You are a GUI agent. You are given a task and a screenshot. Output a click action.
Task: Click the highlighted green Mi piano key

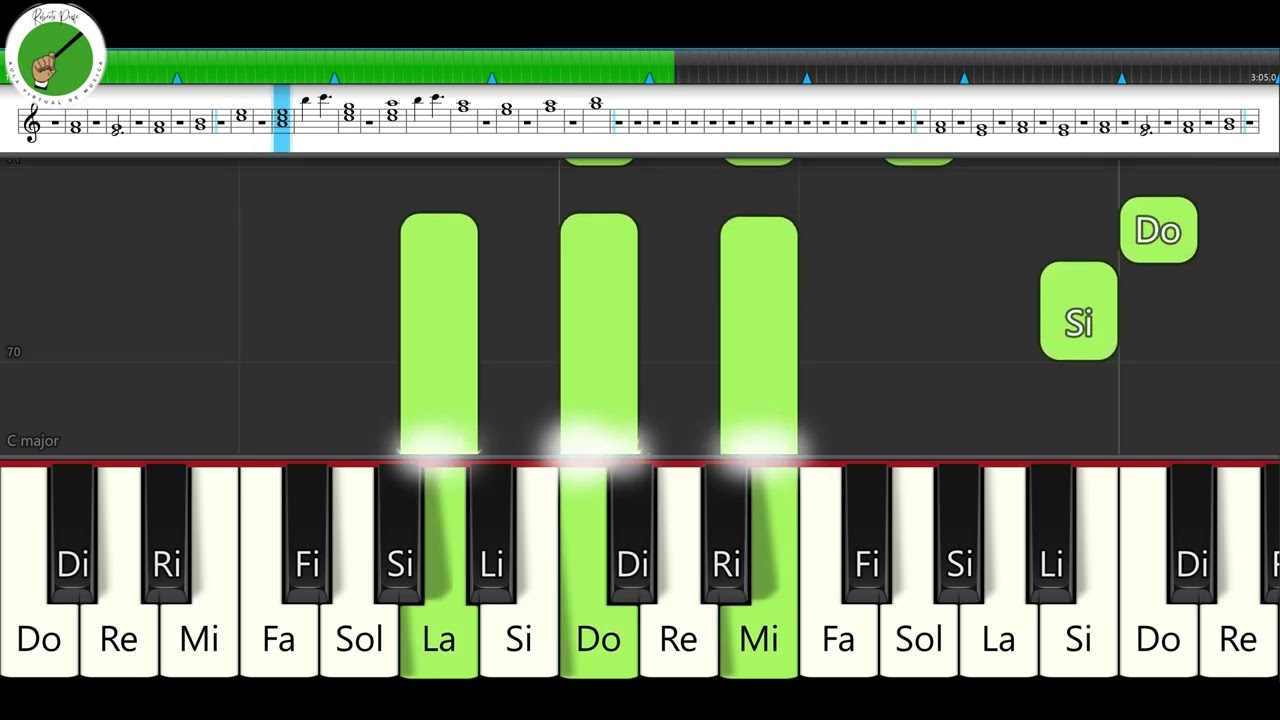coord(759,638)
